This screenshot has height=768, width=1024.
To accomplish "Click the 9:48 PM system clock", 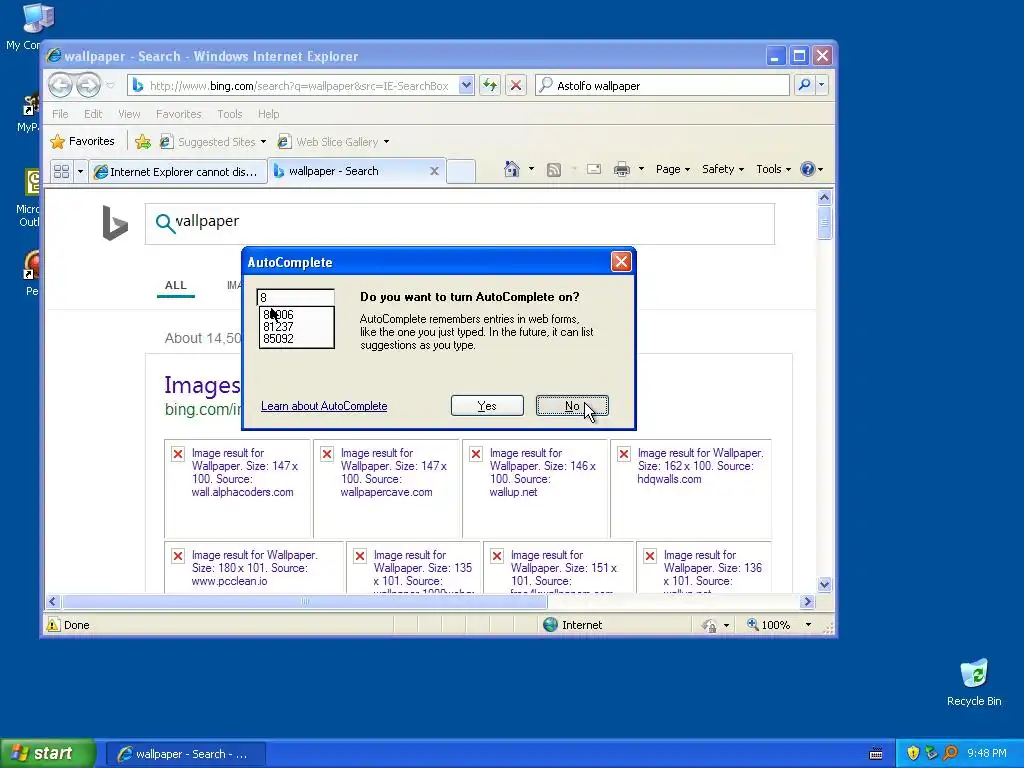I will coord(987,753).
